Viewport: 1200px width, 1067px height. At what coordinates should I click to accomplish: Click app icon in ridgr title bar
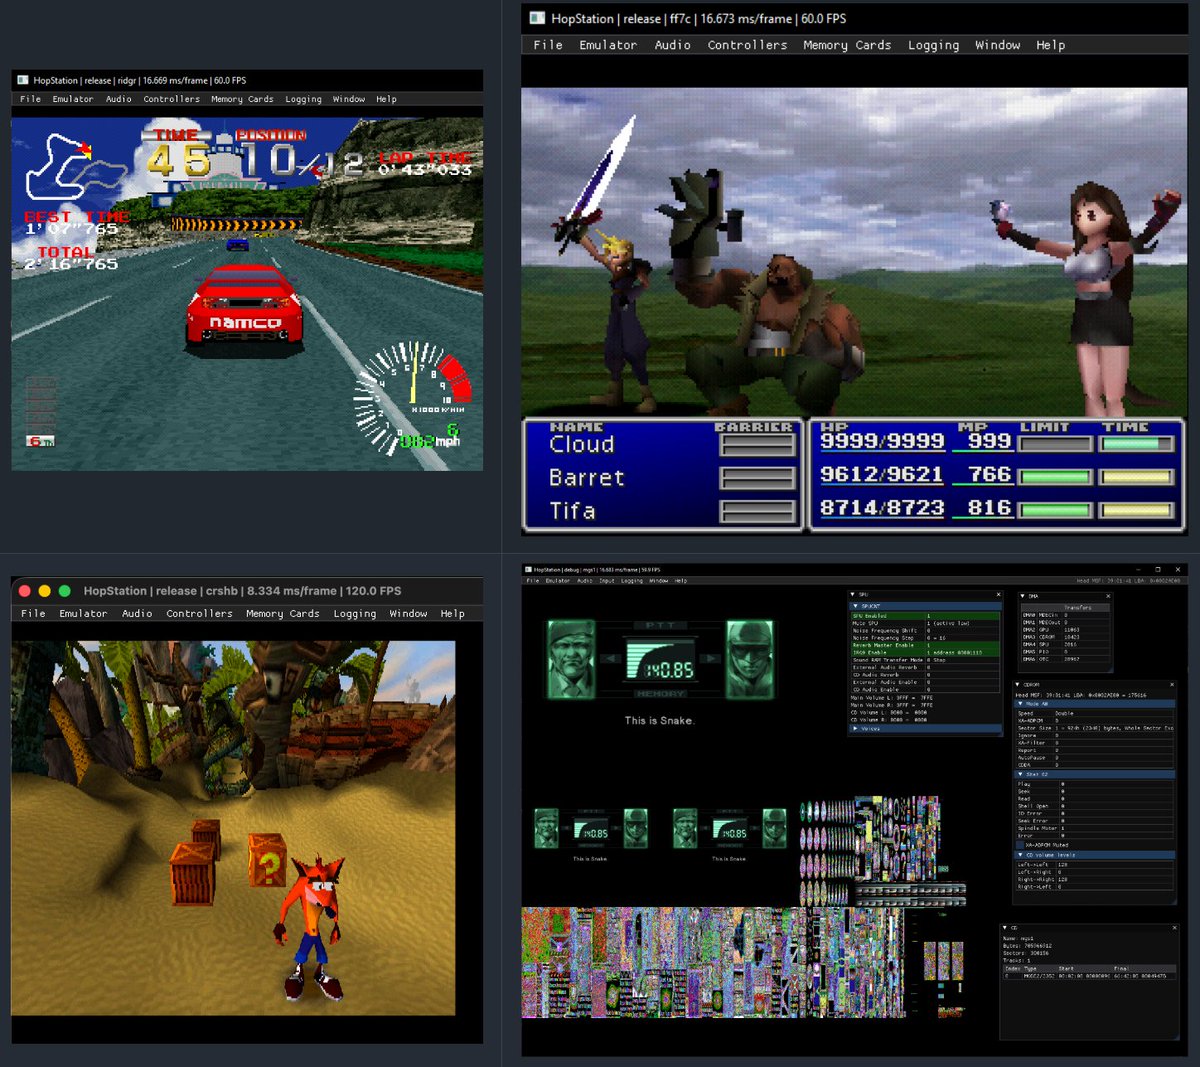click(x=23, y=80)
